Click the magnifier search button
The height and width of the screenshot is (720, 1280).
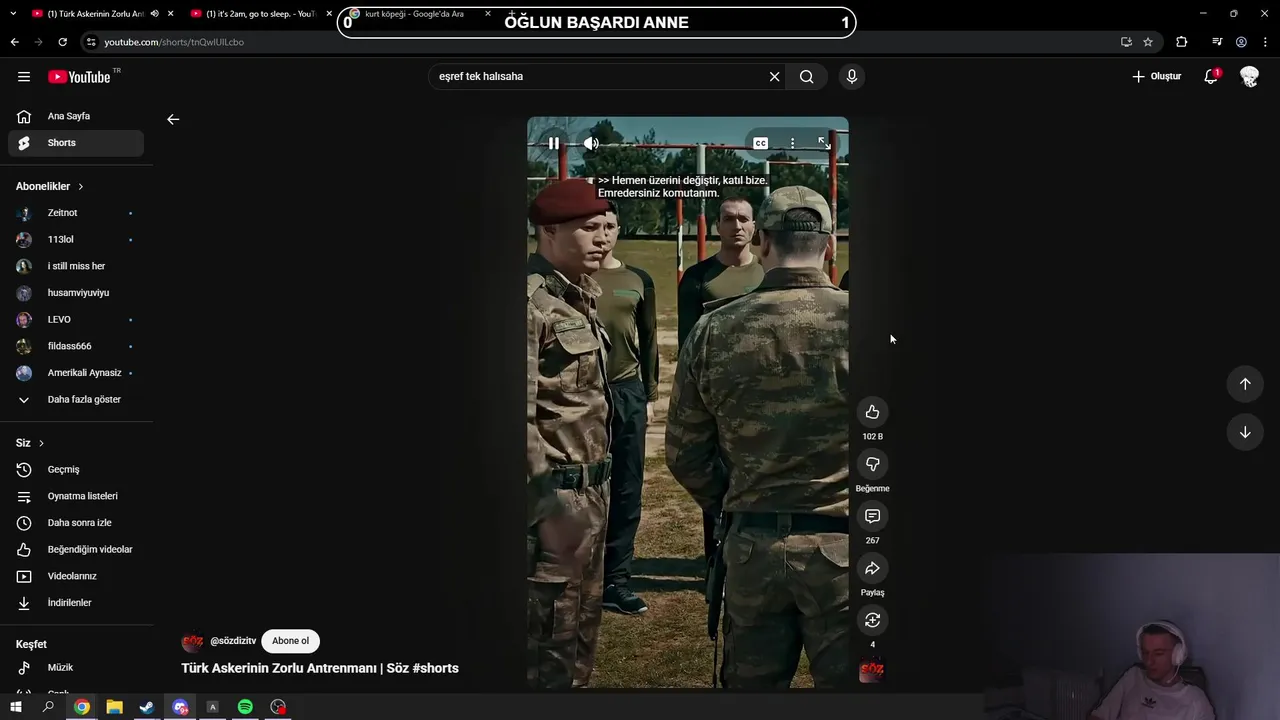click(x=807, y=77)
